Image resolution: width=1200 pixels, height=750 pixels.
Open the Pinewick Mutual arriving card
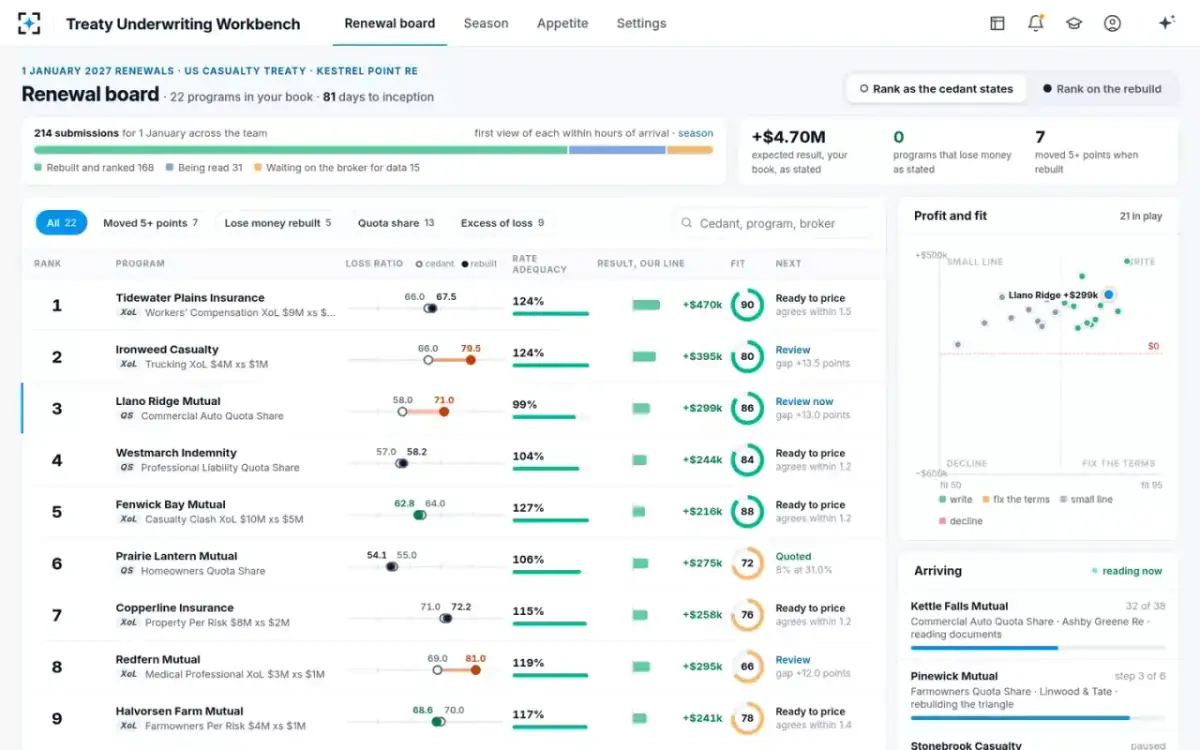1038,693
